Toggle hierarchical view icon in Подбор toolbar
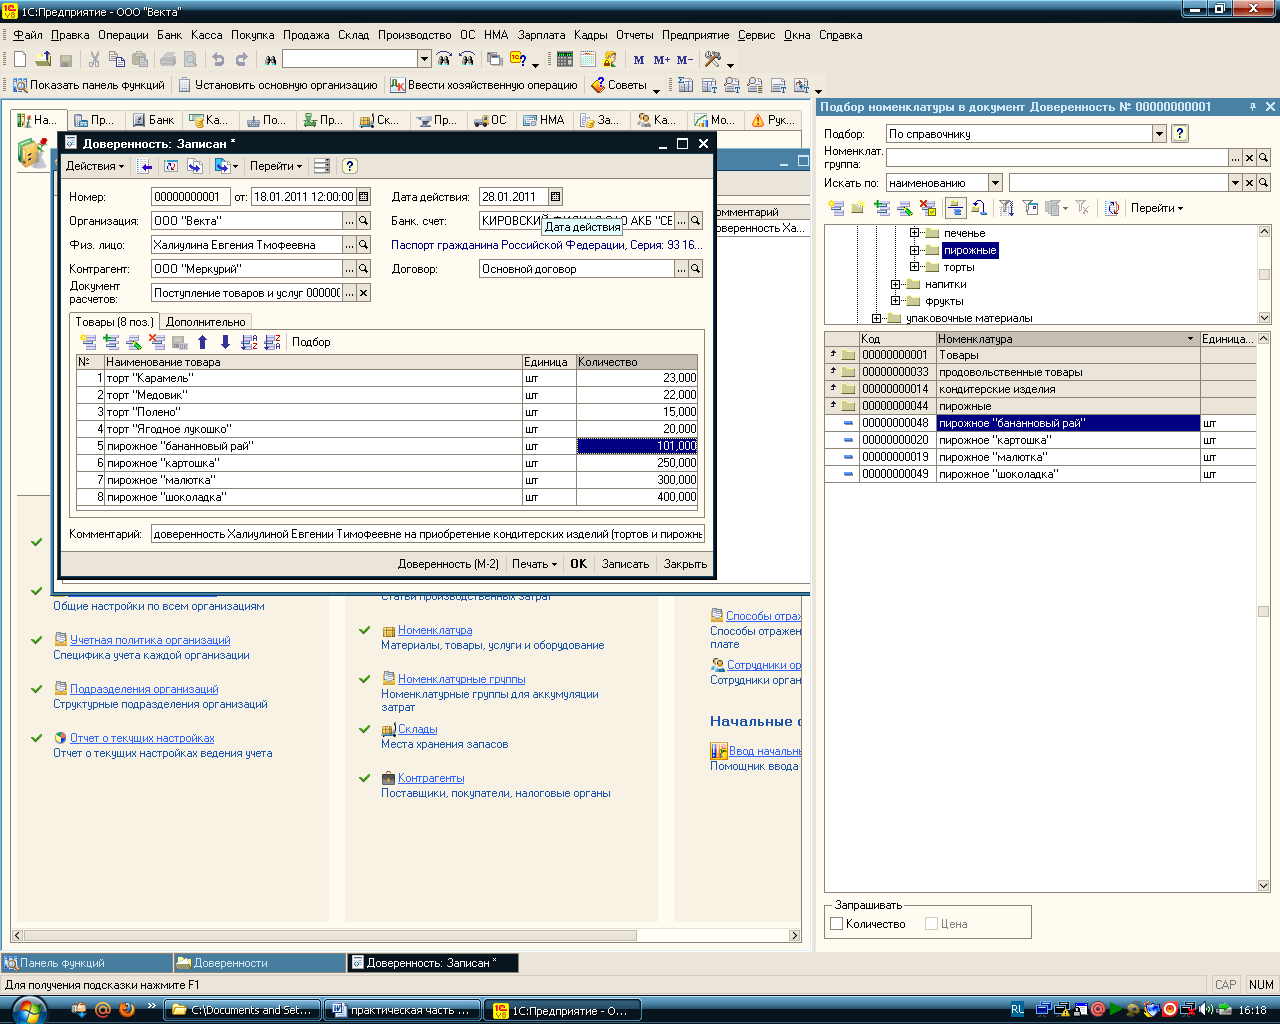This screenshot has height=1024, width=1280. pyautogui.click(x=955, y=208)
